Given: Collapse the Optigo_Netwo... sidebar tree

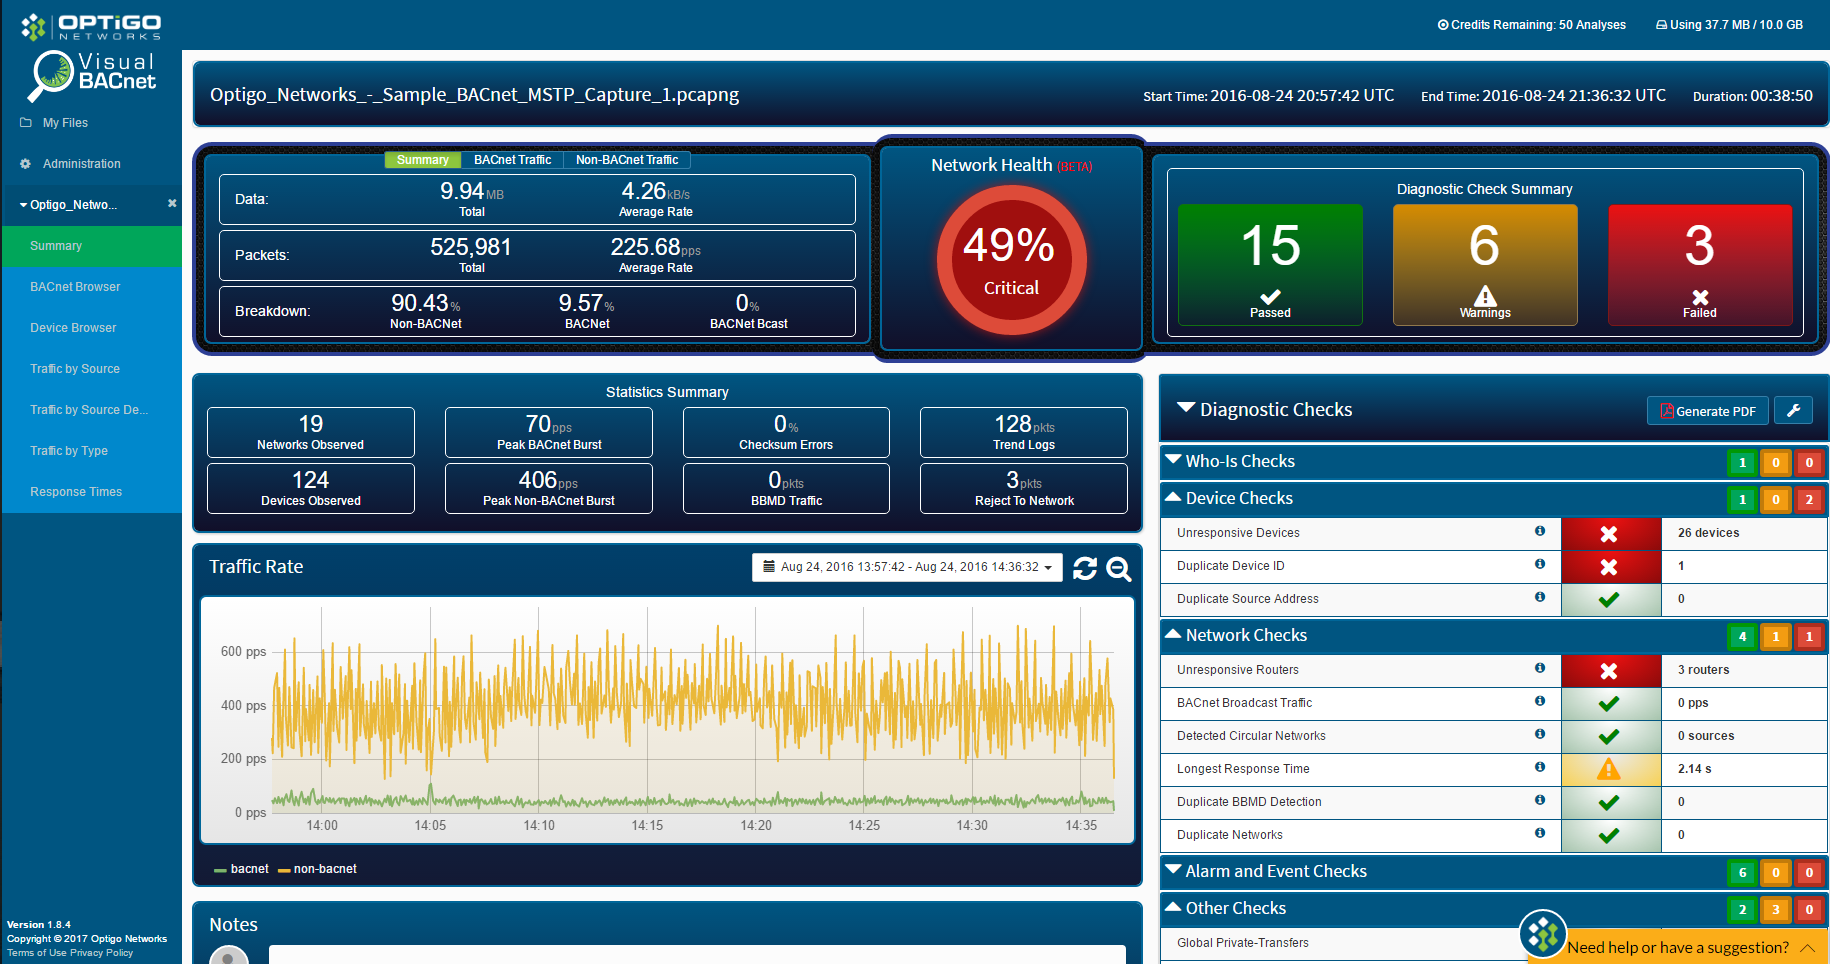Looking at the screenshot, I should 23,205.
